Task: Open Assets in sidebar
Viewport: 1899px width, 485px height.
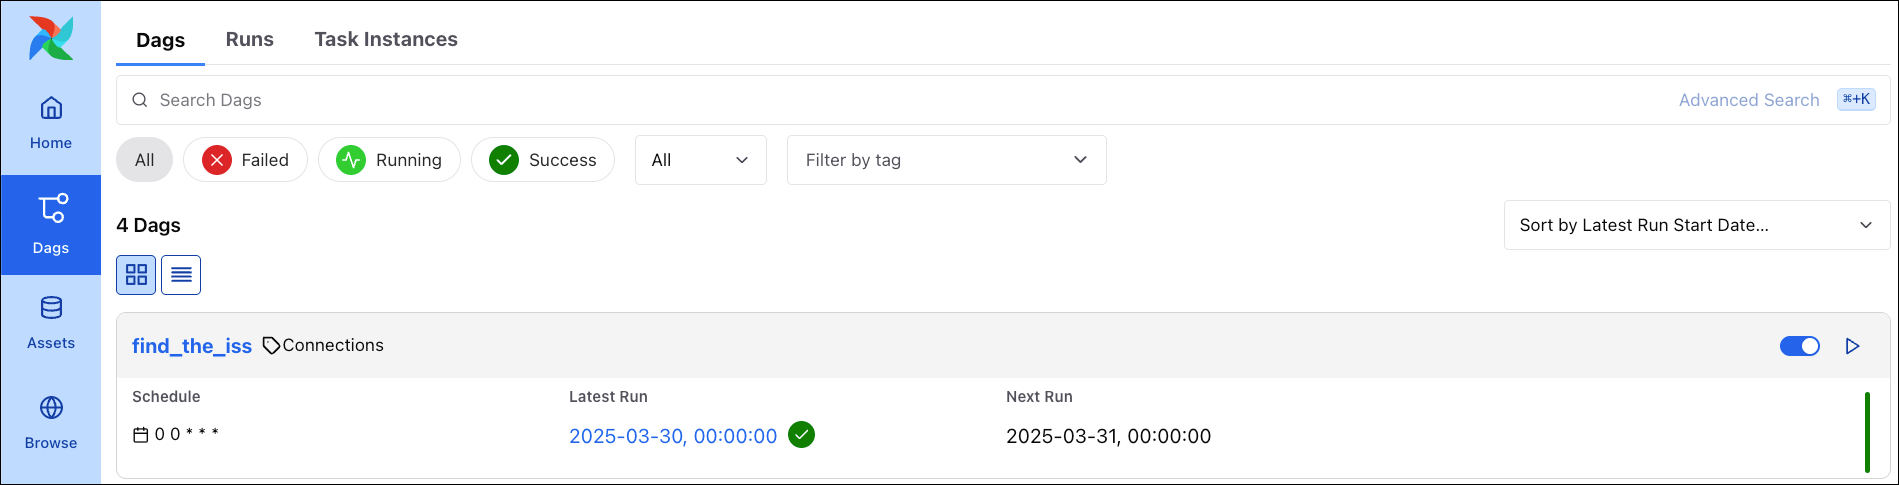Action: click(x=51, y=322)
